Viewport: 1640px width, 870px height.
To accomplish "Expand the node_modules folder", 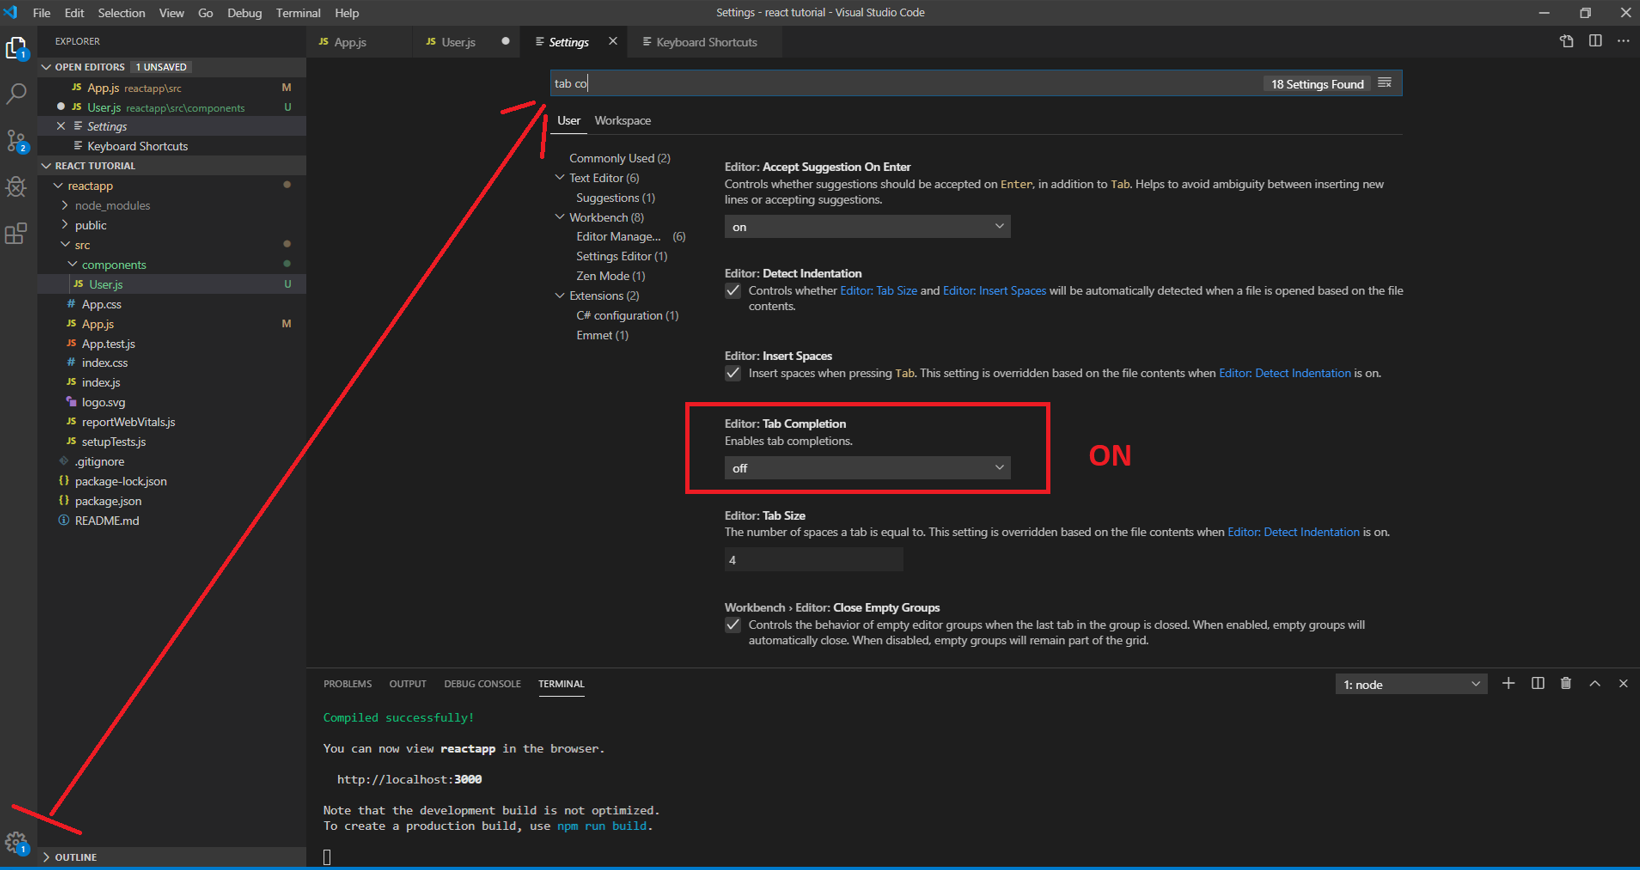I will tap(112, 205).
